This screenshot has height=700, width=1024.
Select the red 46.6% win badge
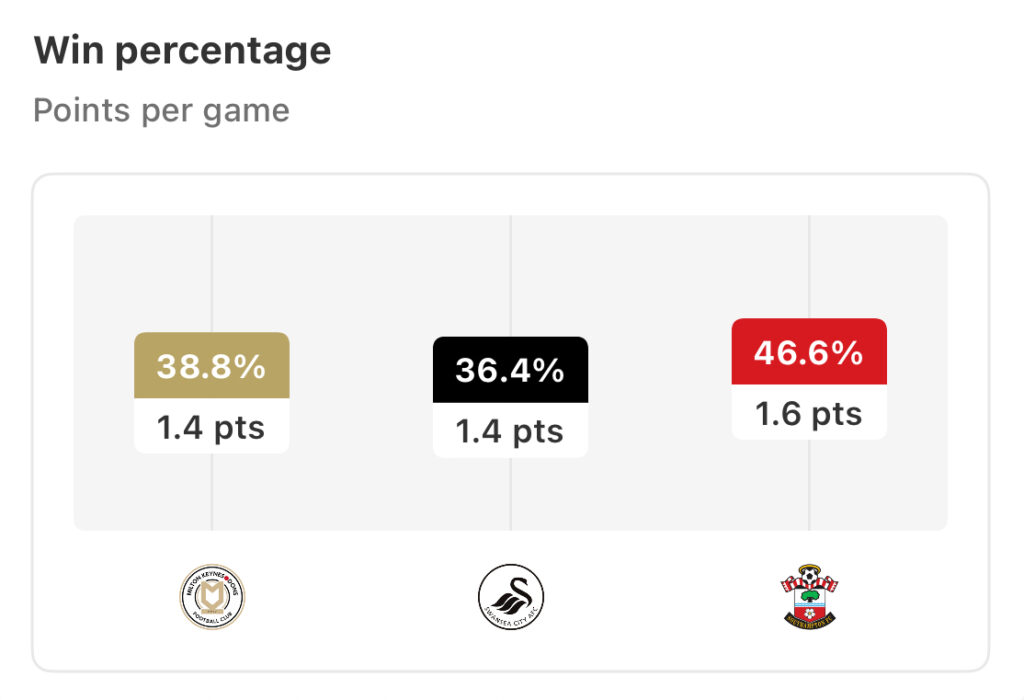click(809, 351)
